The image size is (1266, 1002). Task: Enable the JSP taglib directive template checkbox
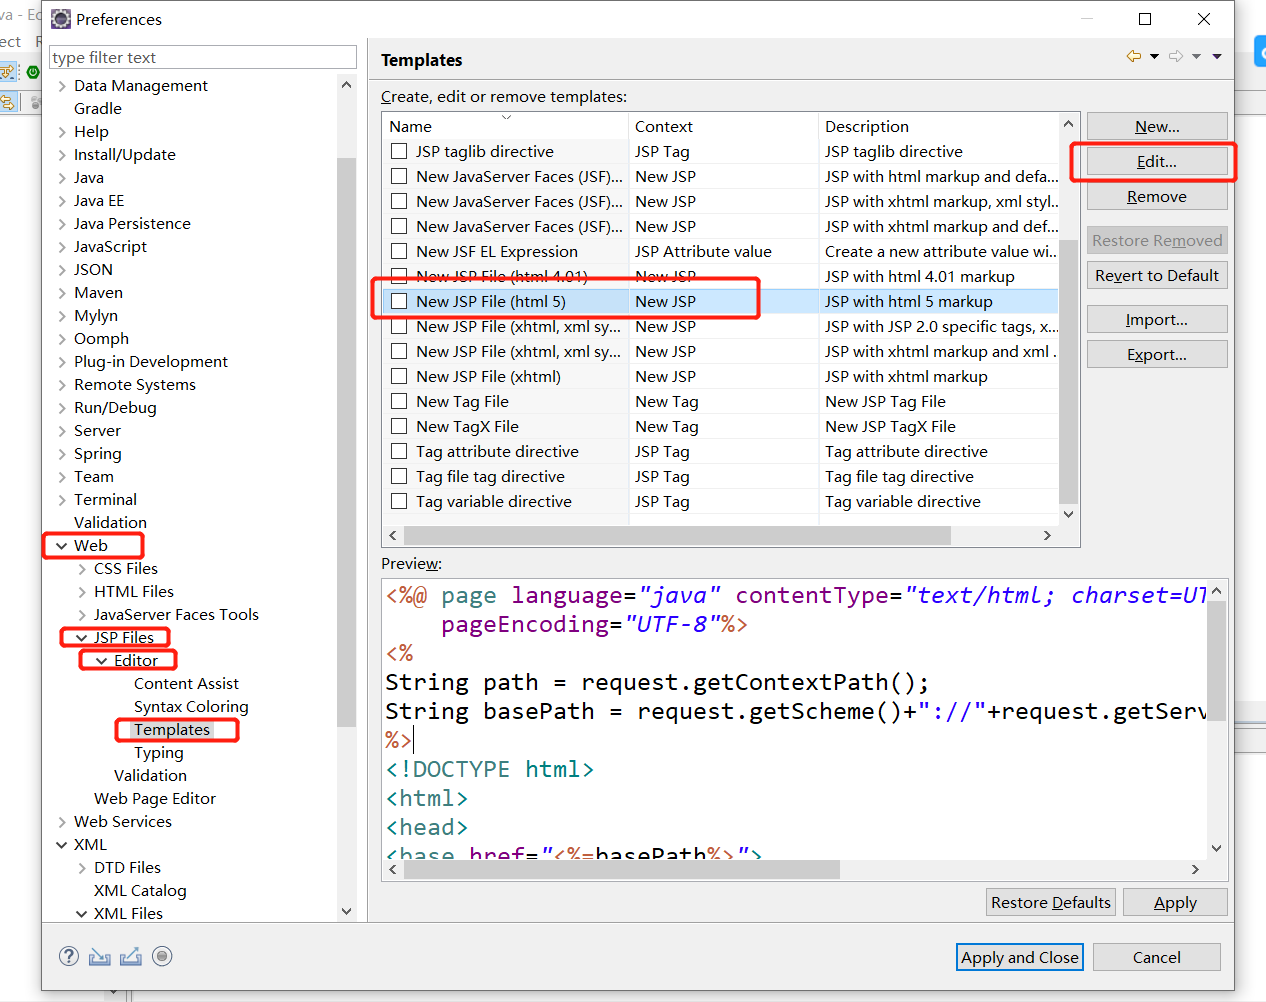click(x=397, y=151)
